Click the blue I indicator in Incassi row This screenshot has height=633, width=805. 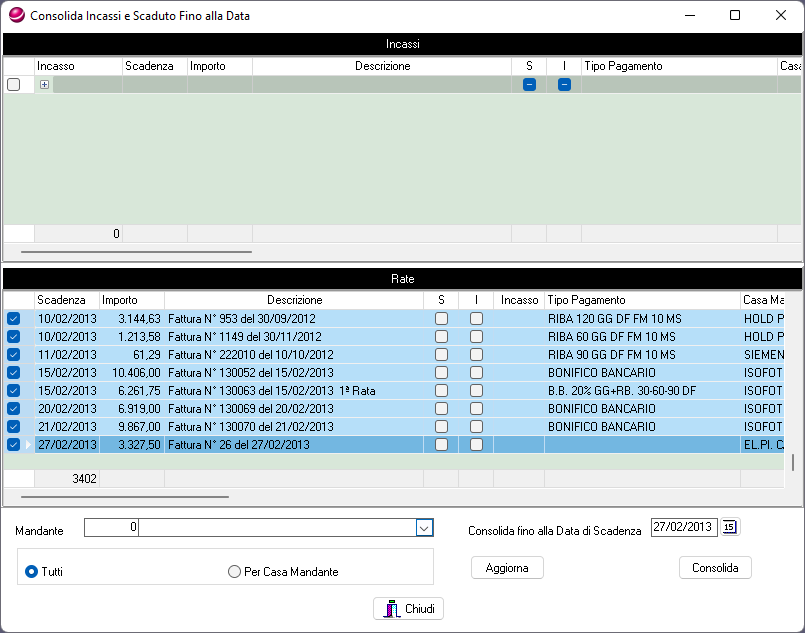coord(564,85)
